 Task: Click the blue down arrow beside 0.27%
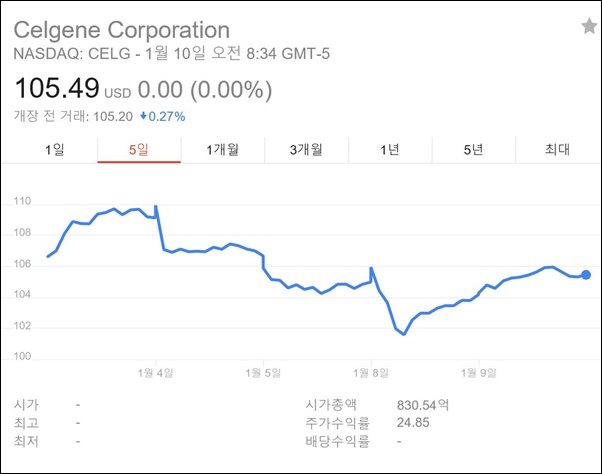[x=144, y=116]
